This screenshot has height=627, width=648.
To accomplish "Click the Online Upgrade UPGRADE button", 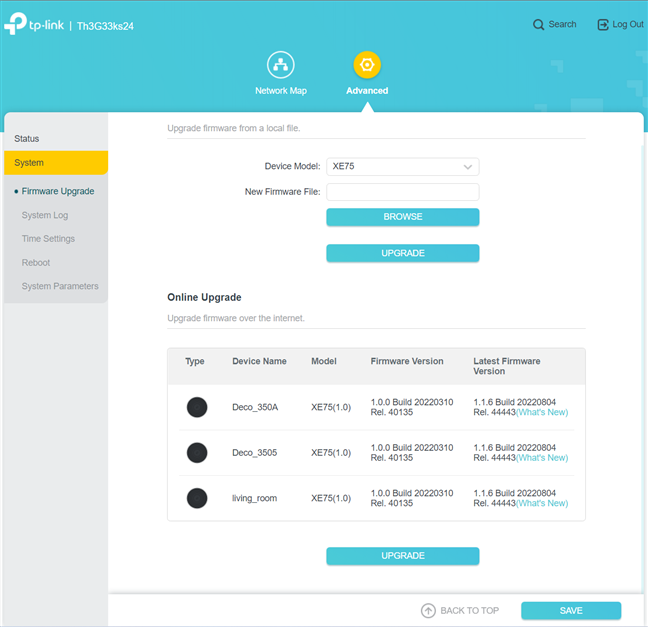I will tap(403, 556).
